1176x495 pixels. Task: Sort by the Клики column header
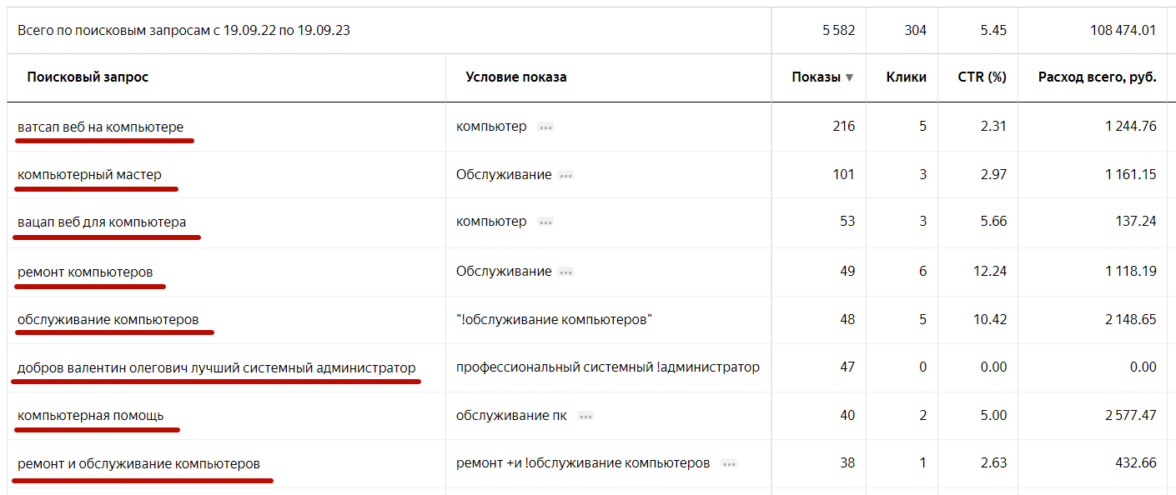906,77
